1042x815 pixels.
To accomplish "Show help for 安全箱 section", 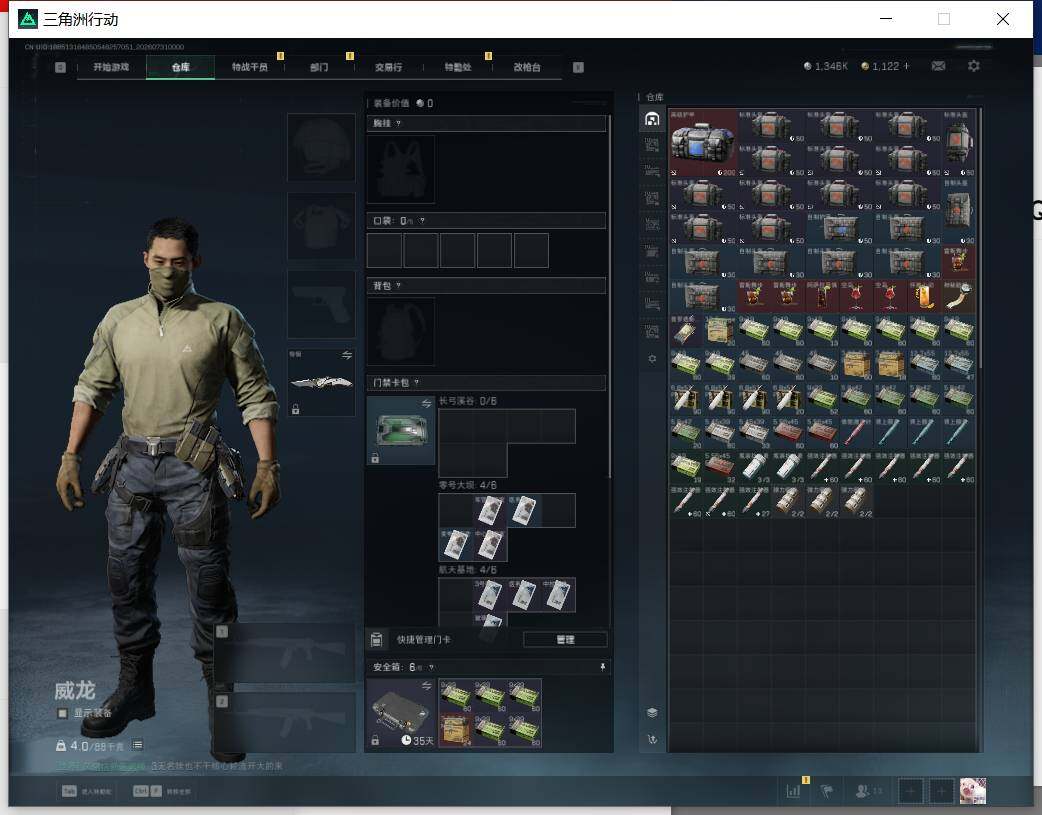I will click(x=431, y=667).
